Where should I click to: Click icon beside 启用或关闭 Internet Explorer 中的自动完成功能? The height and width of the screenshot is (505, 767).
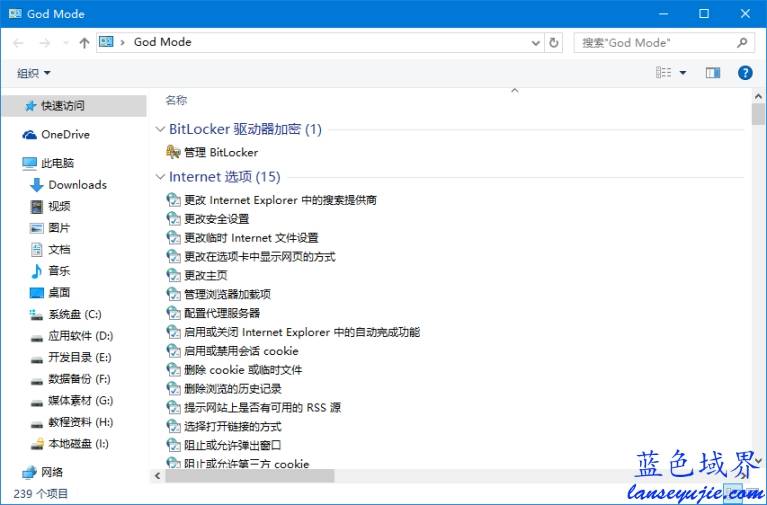click(x=173, y=332)
